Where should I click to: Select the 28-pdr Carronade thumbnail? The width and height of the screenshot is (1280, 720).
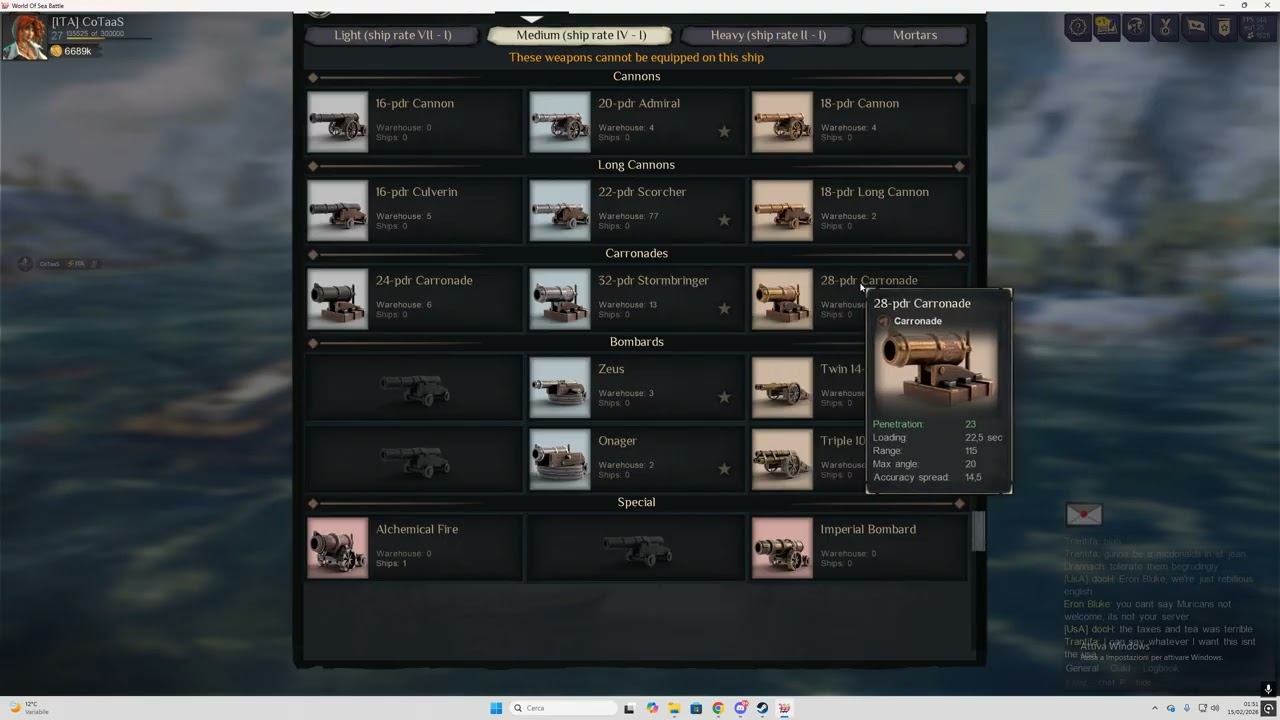coord(782,299)
